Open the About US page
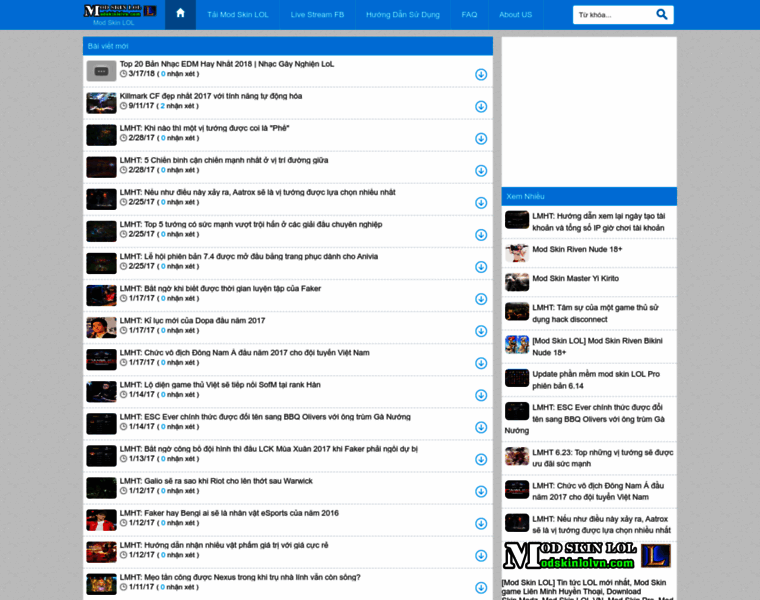760x600 pixels. click(x=515, y=15)
